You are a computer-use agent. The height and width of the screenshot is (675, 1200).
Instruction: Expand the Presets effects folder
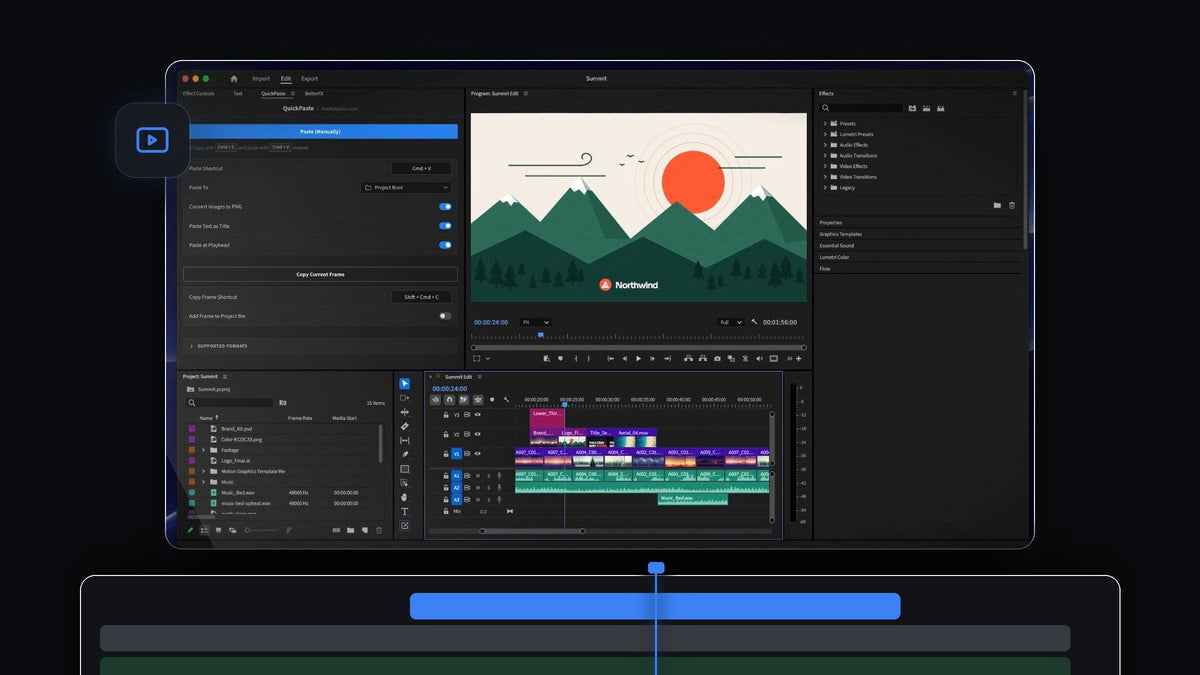pyautogui.click(x=825, y=124)
